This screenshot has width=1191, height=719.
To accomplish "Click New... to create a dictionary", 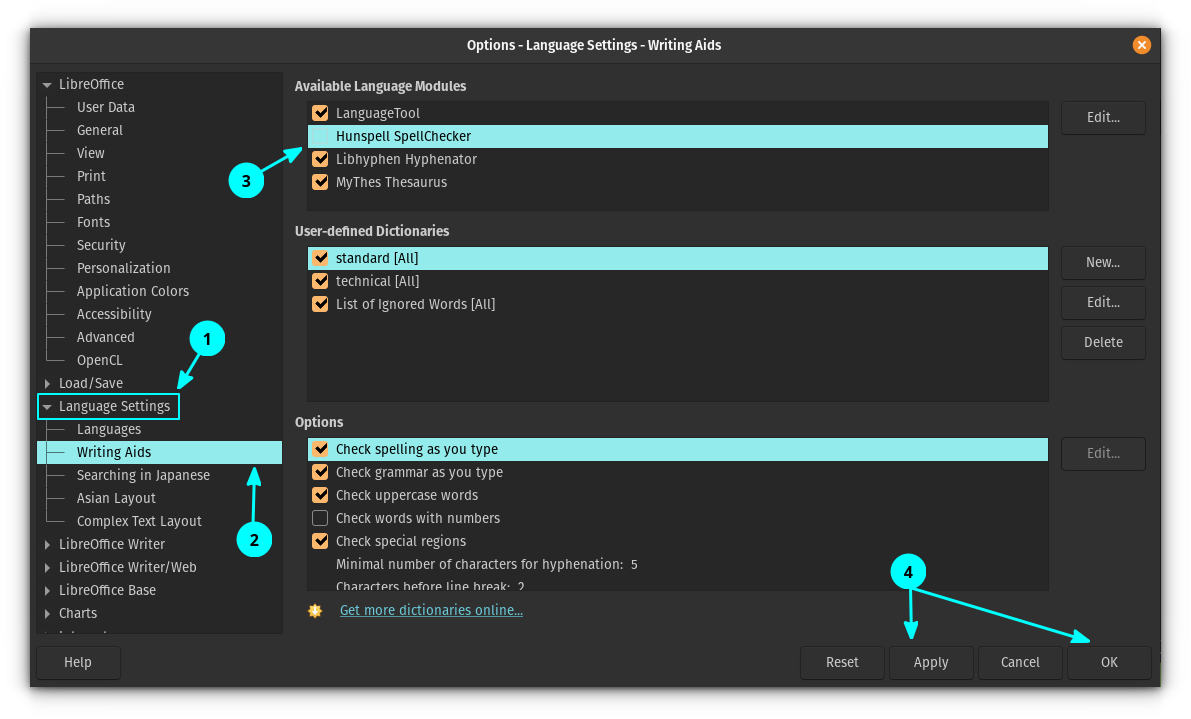I will [1103, 262].
